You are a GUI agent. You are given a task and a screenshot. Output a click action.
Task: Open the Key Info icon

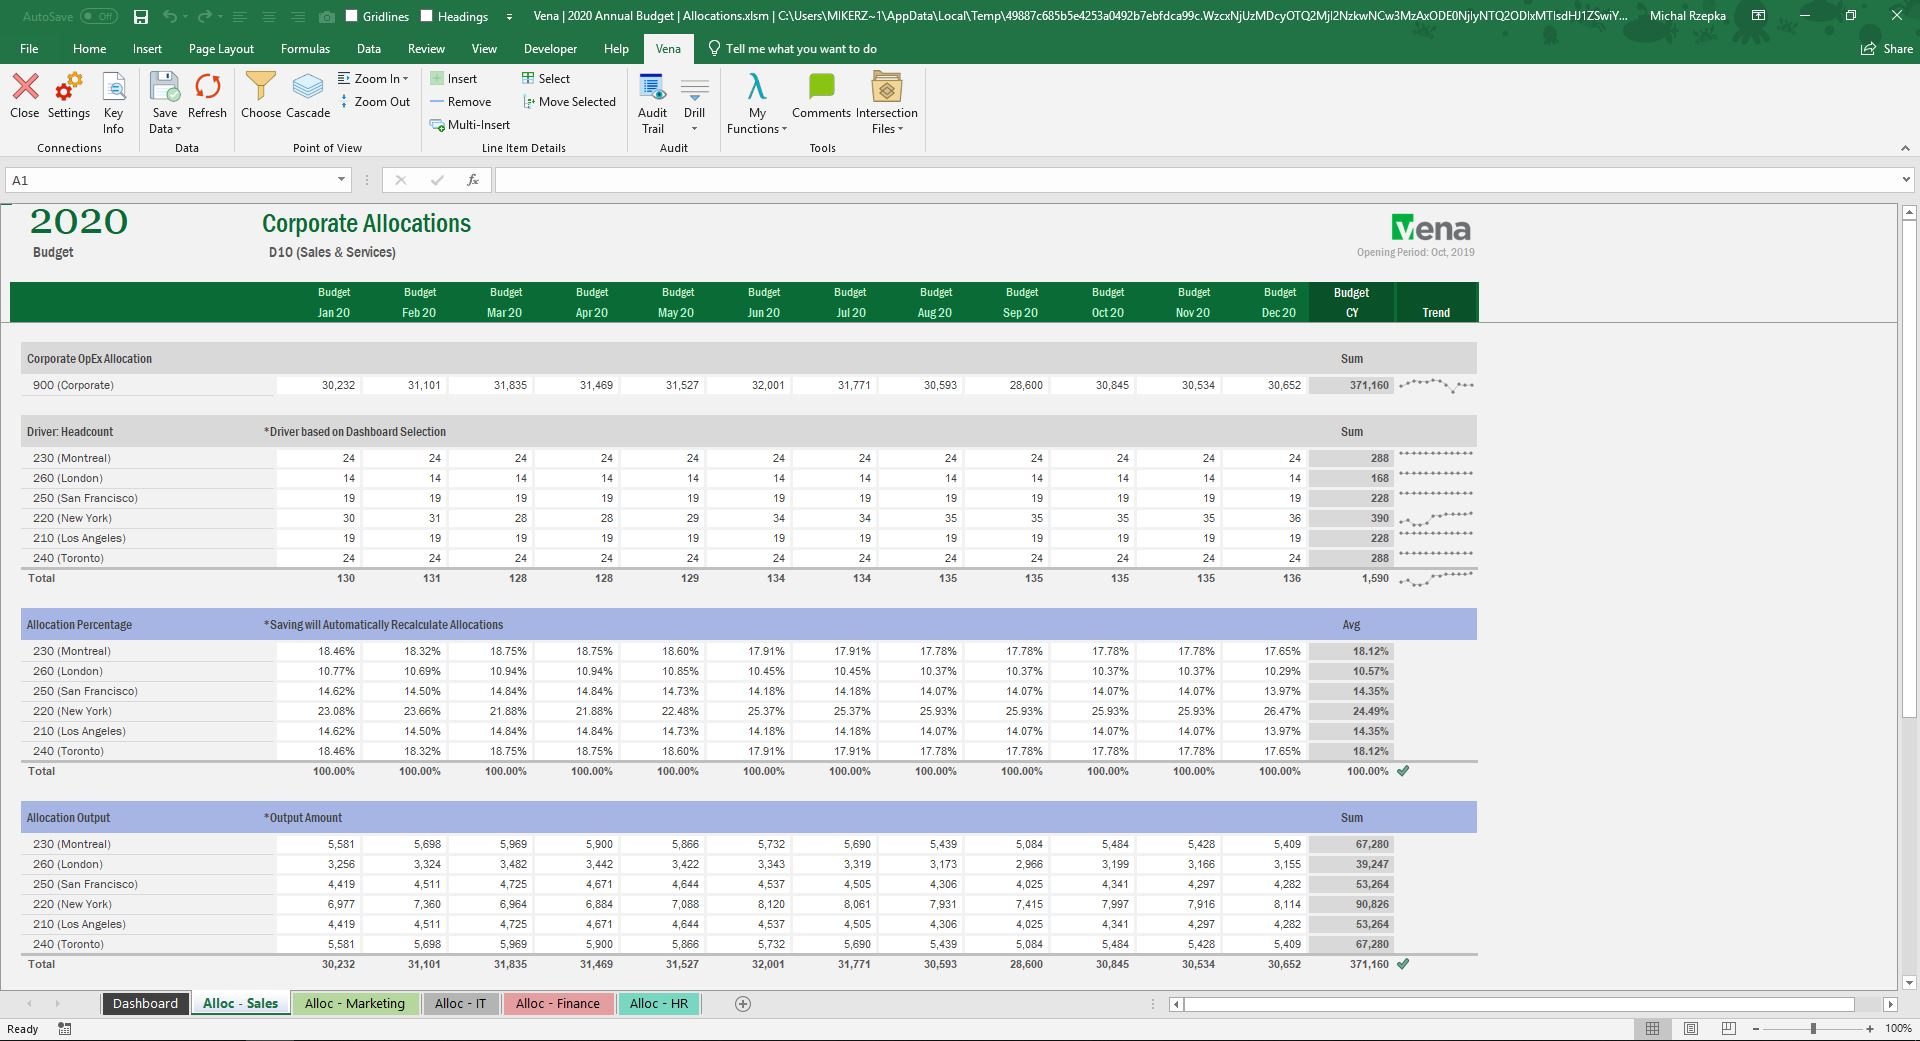pyautogui.click(x=114, y=88)
